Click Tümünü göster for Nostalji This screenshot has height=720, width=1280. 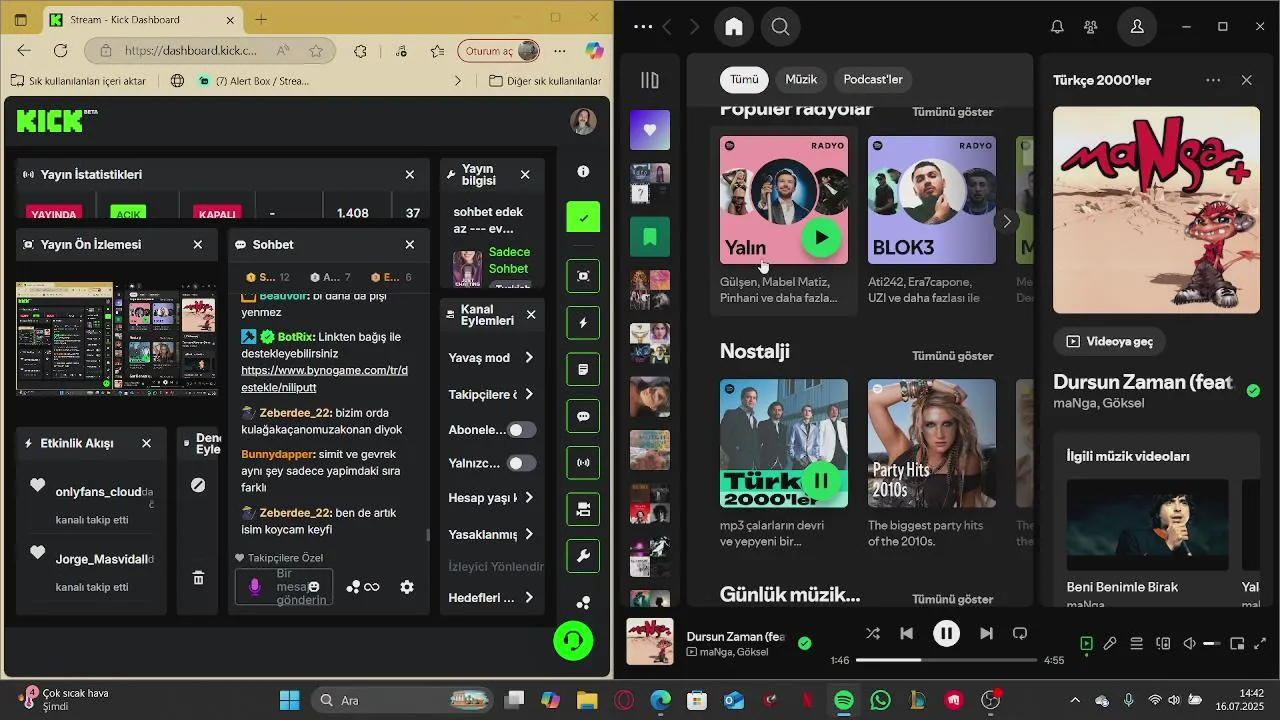click(952, 356)
